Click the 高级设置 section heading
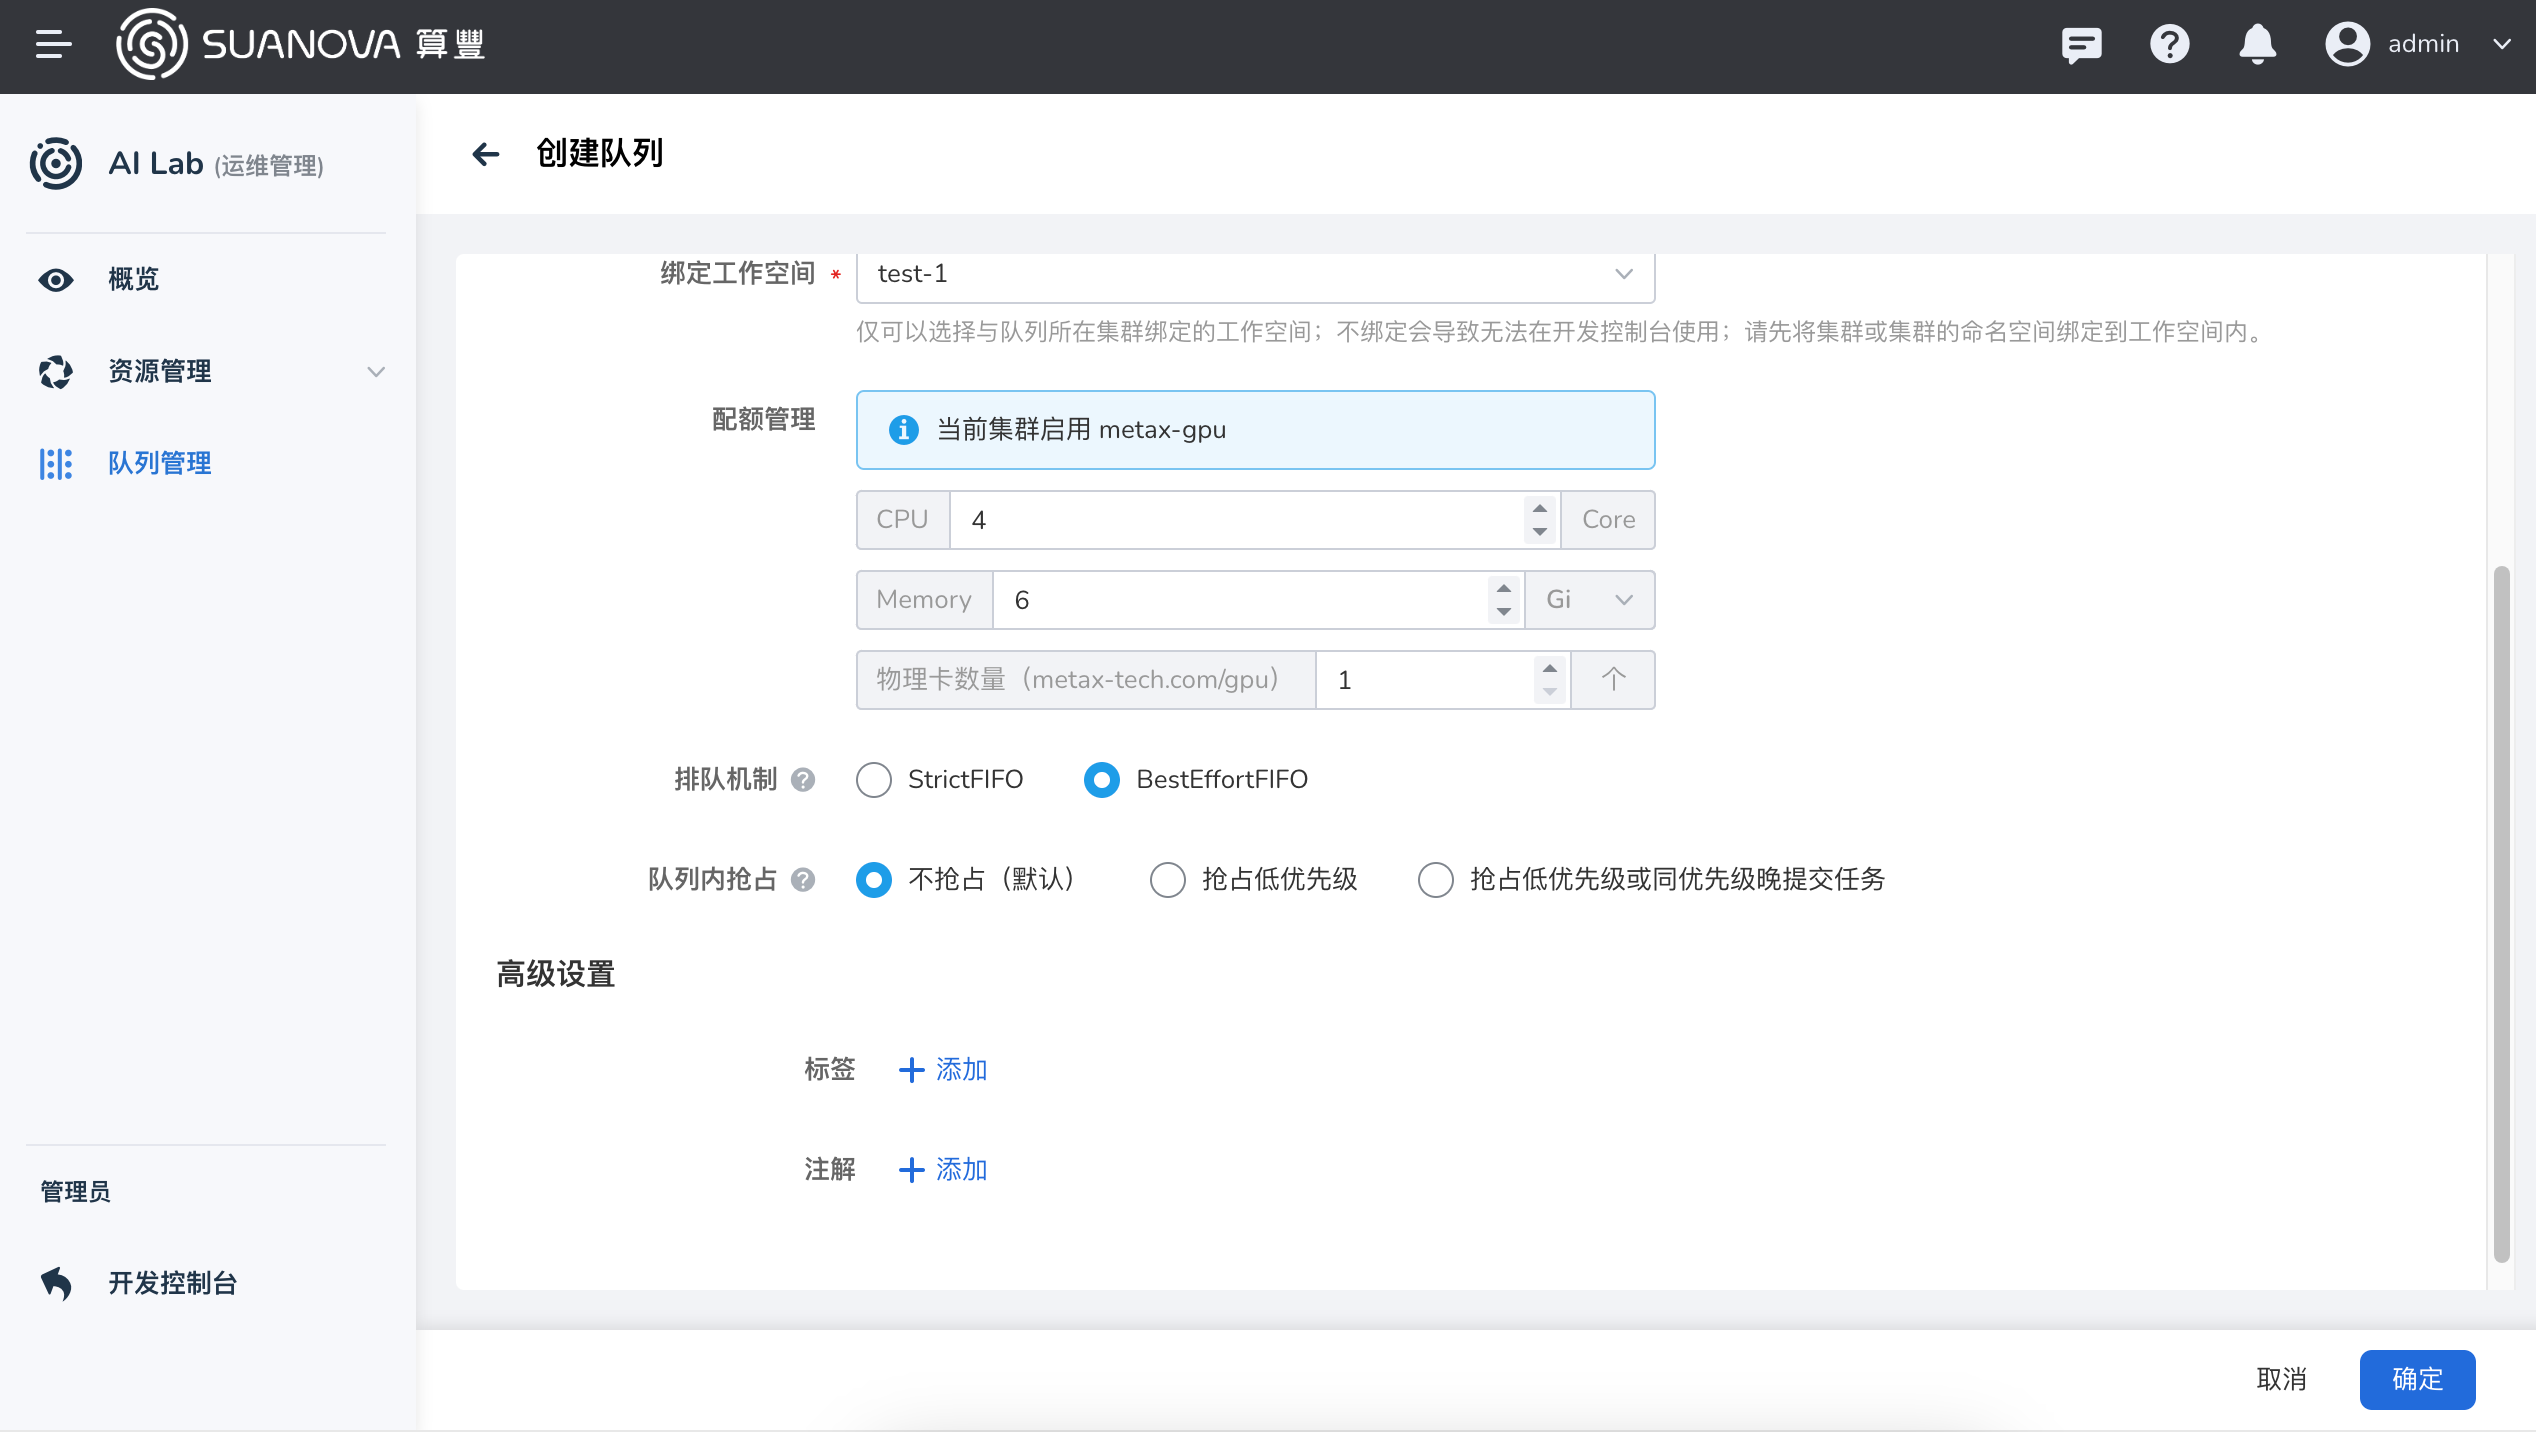The height and width of the screenshot is (1432, 2536). point(556,974)
